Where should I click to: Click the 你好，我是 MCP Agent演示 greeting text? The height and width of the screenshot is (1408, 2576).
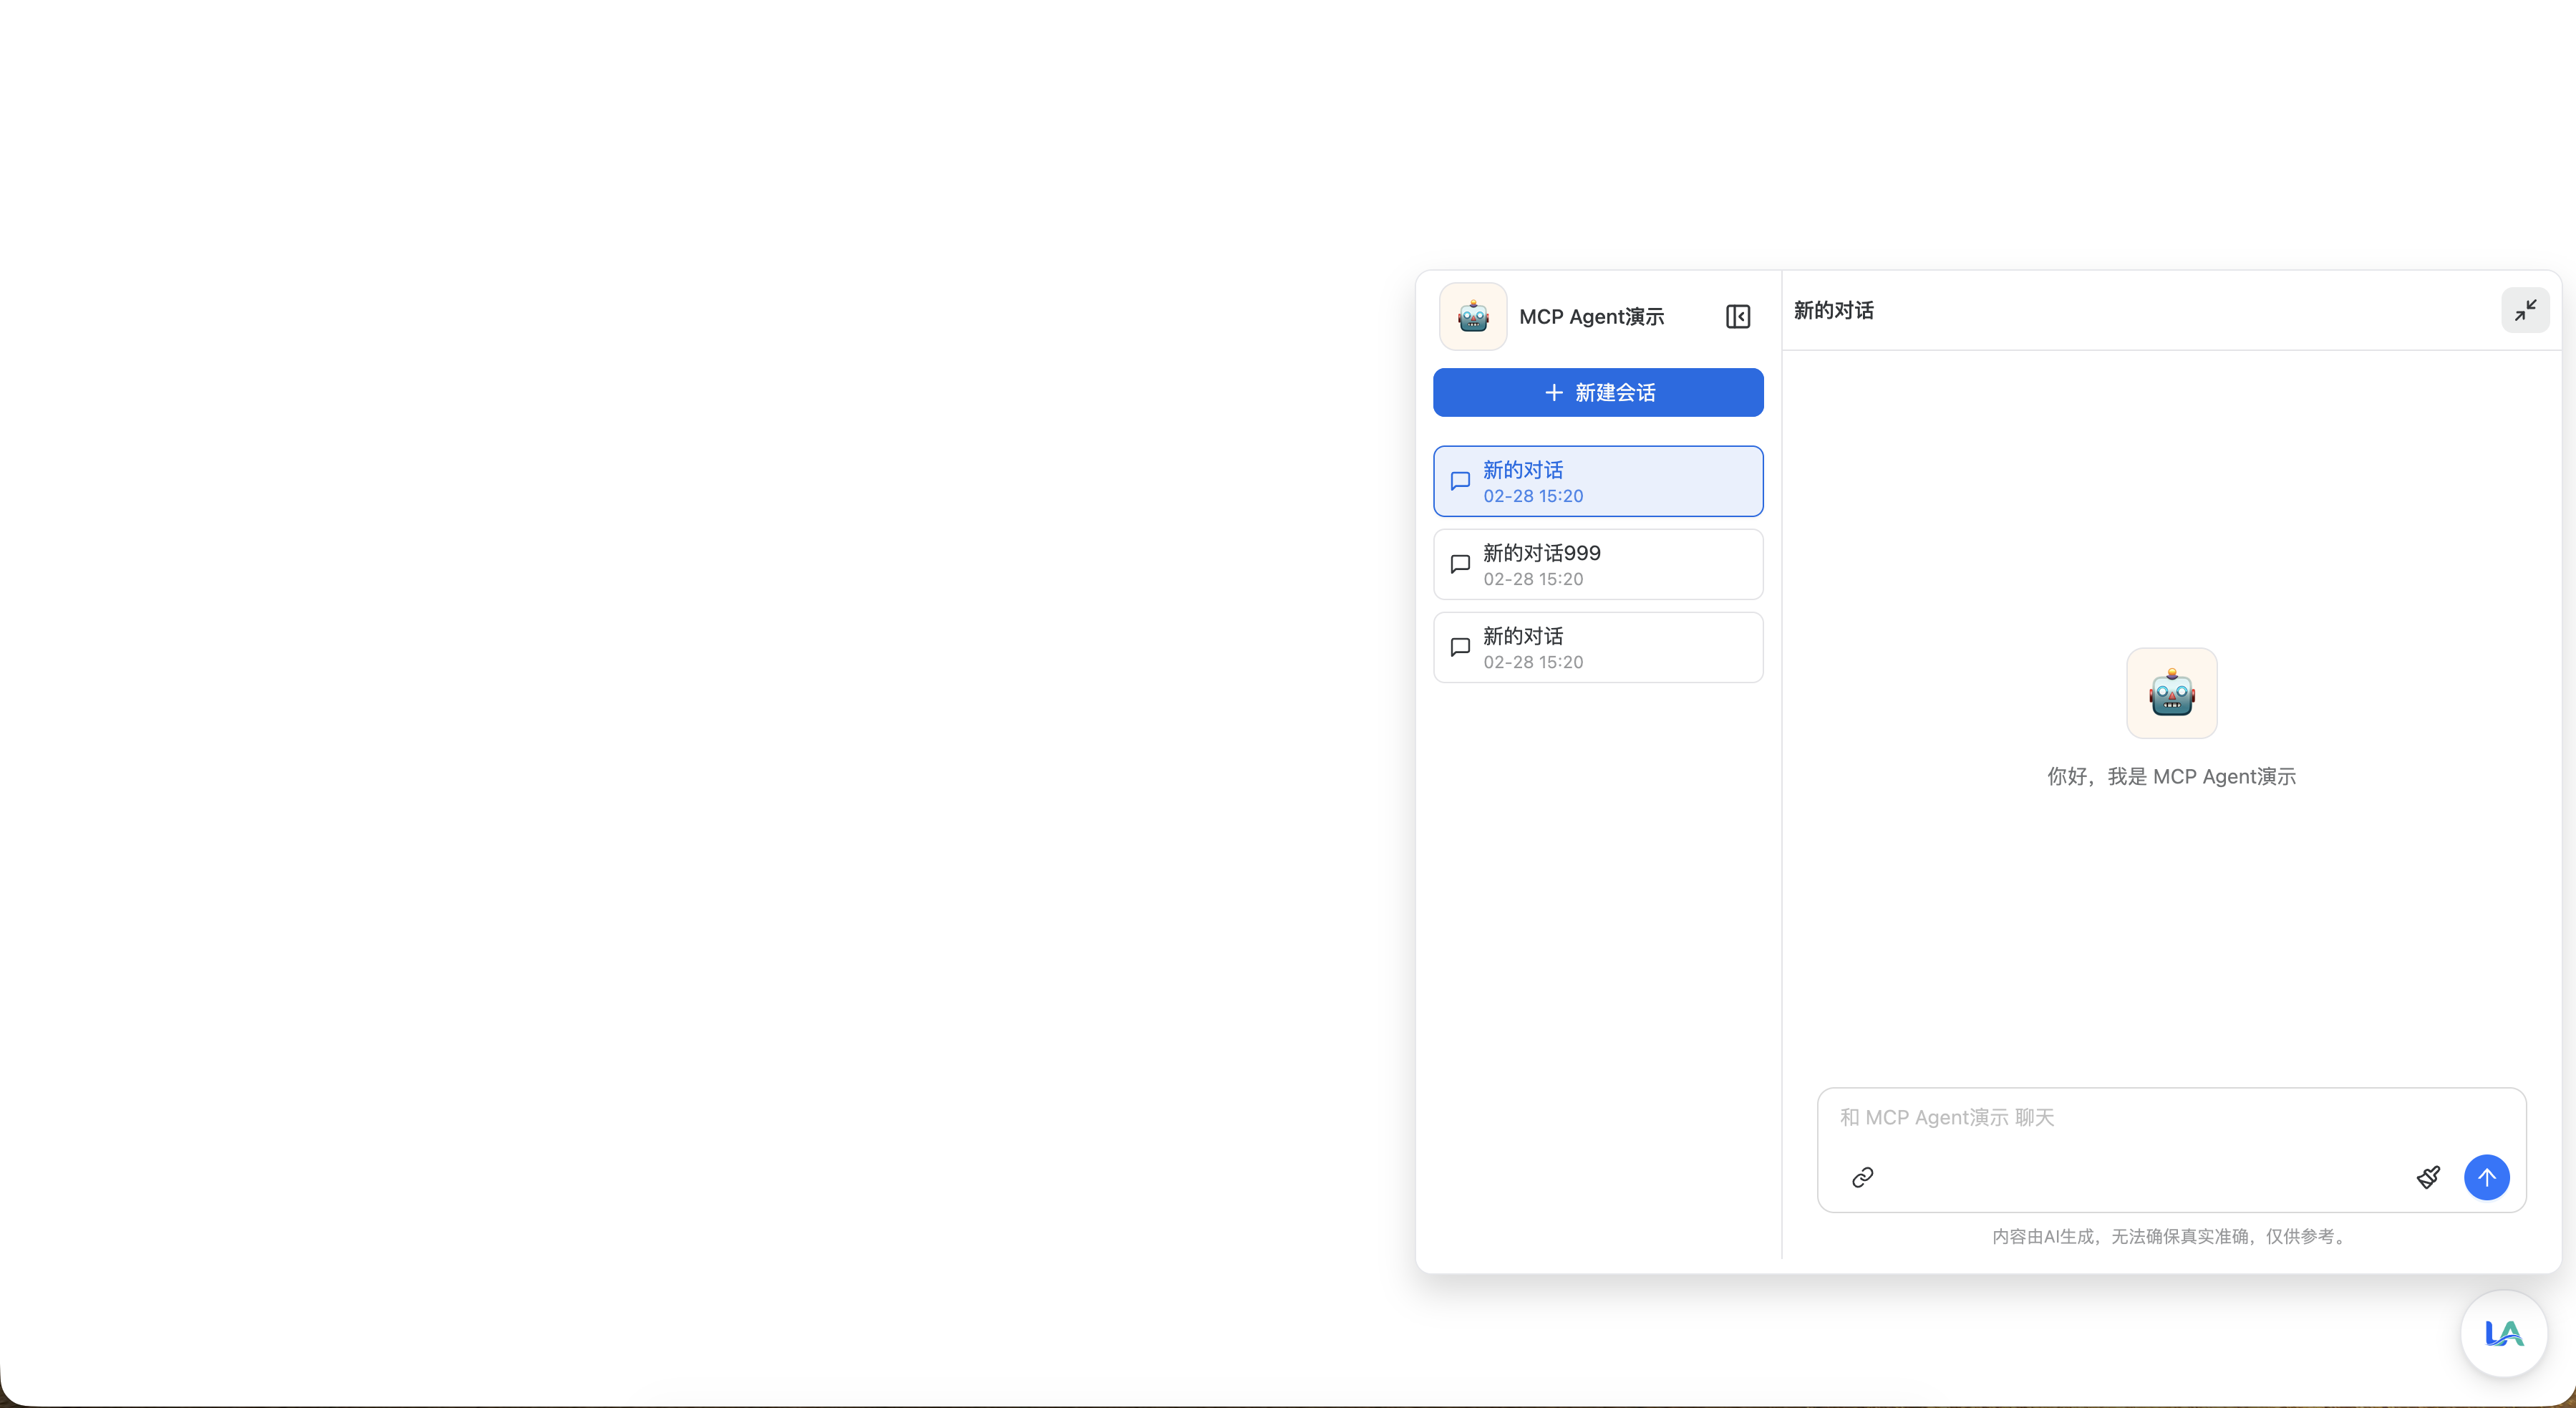pyautogui.click(x=2171, y=777)
